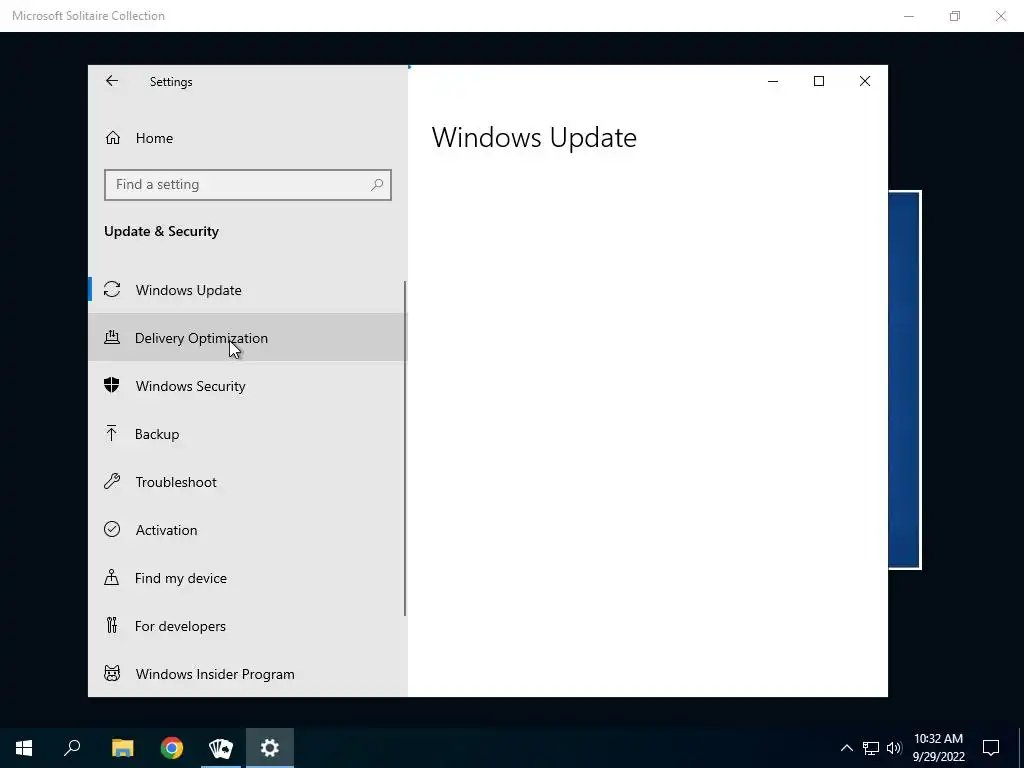
Task: Switch to Solitaire Collection taskbar icon
Action: click(x=221, y=748)
